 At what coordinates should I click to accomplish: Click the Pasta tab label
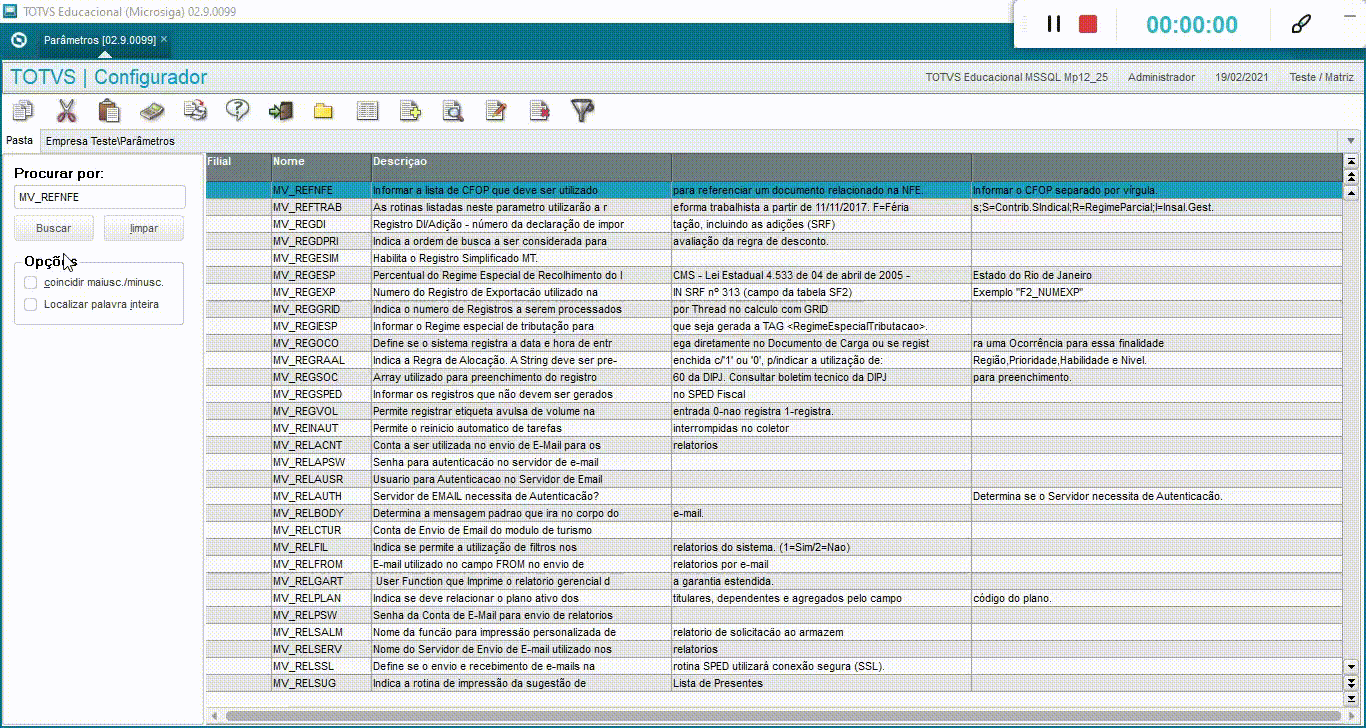(x=20, y=140)
